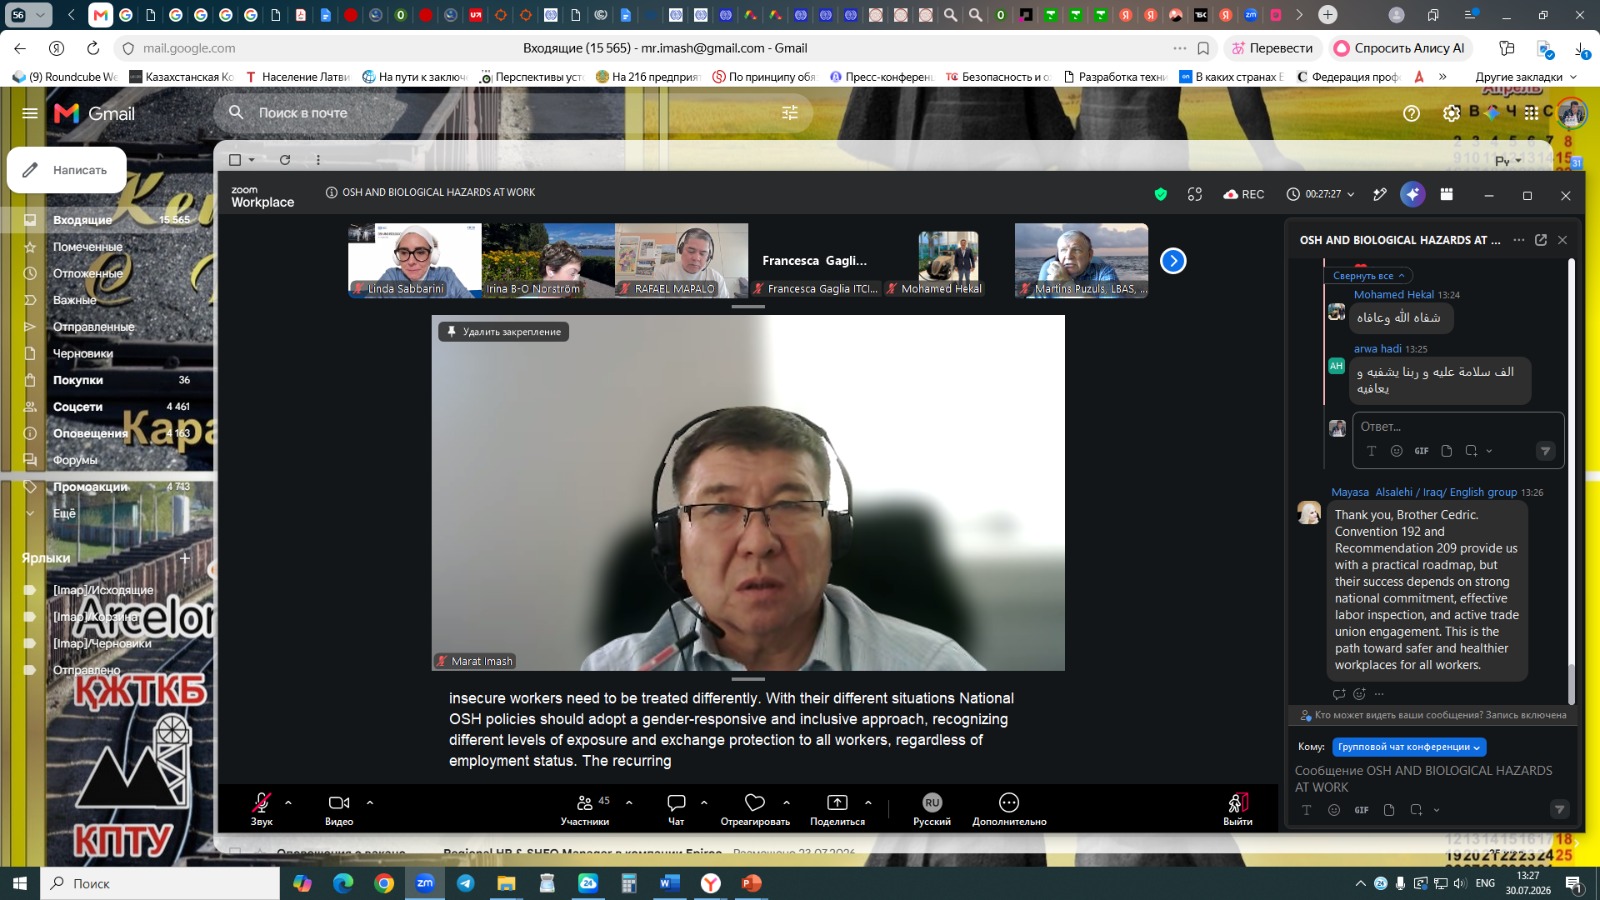
Task: Toggle the Gmail select-all checkbox
Action: (x=235, y=160)
